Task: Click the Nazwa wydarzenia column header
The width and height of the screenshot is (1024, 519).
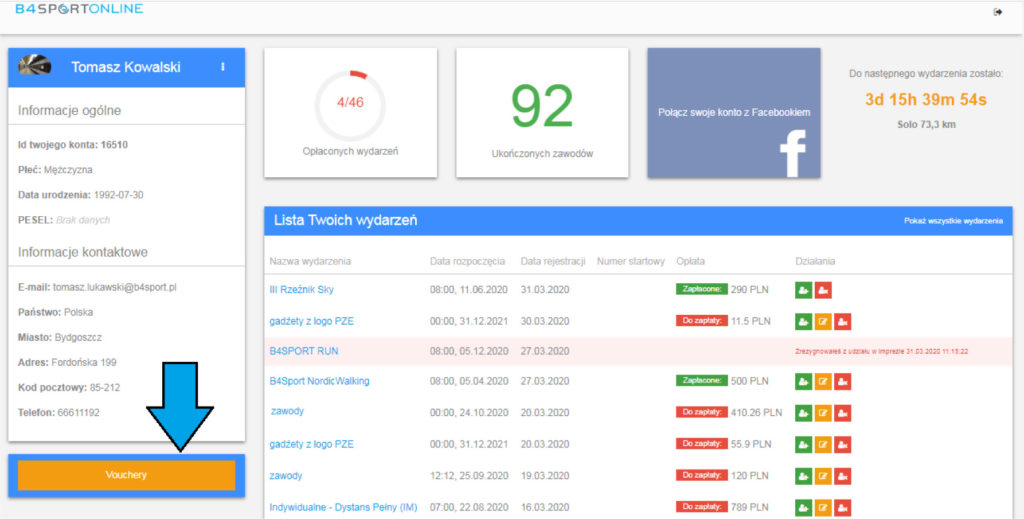Action: pos(310,261)
